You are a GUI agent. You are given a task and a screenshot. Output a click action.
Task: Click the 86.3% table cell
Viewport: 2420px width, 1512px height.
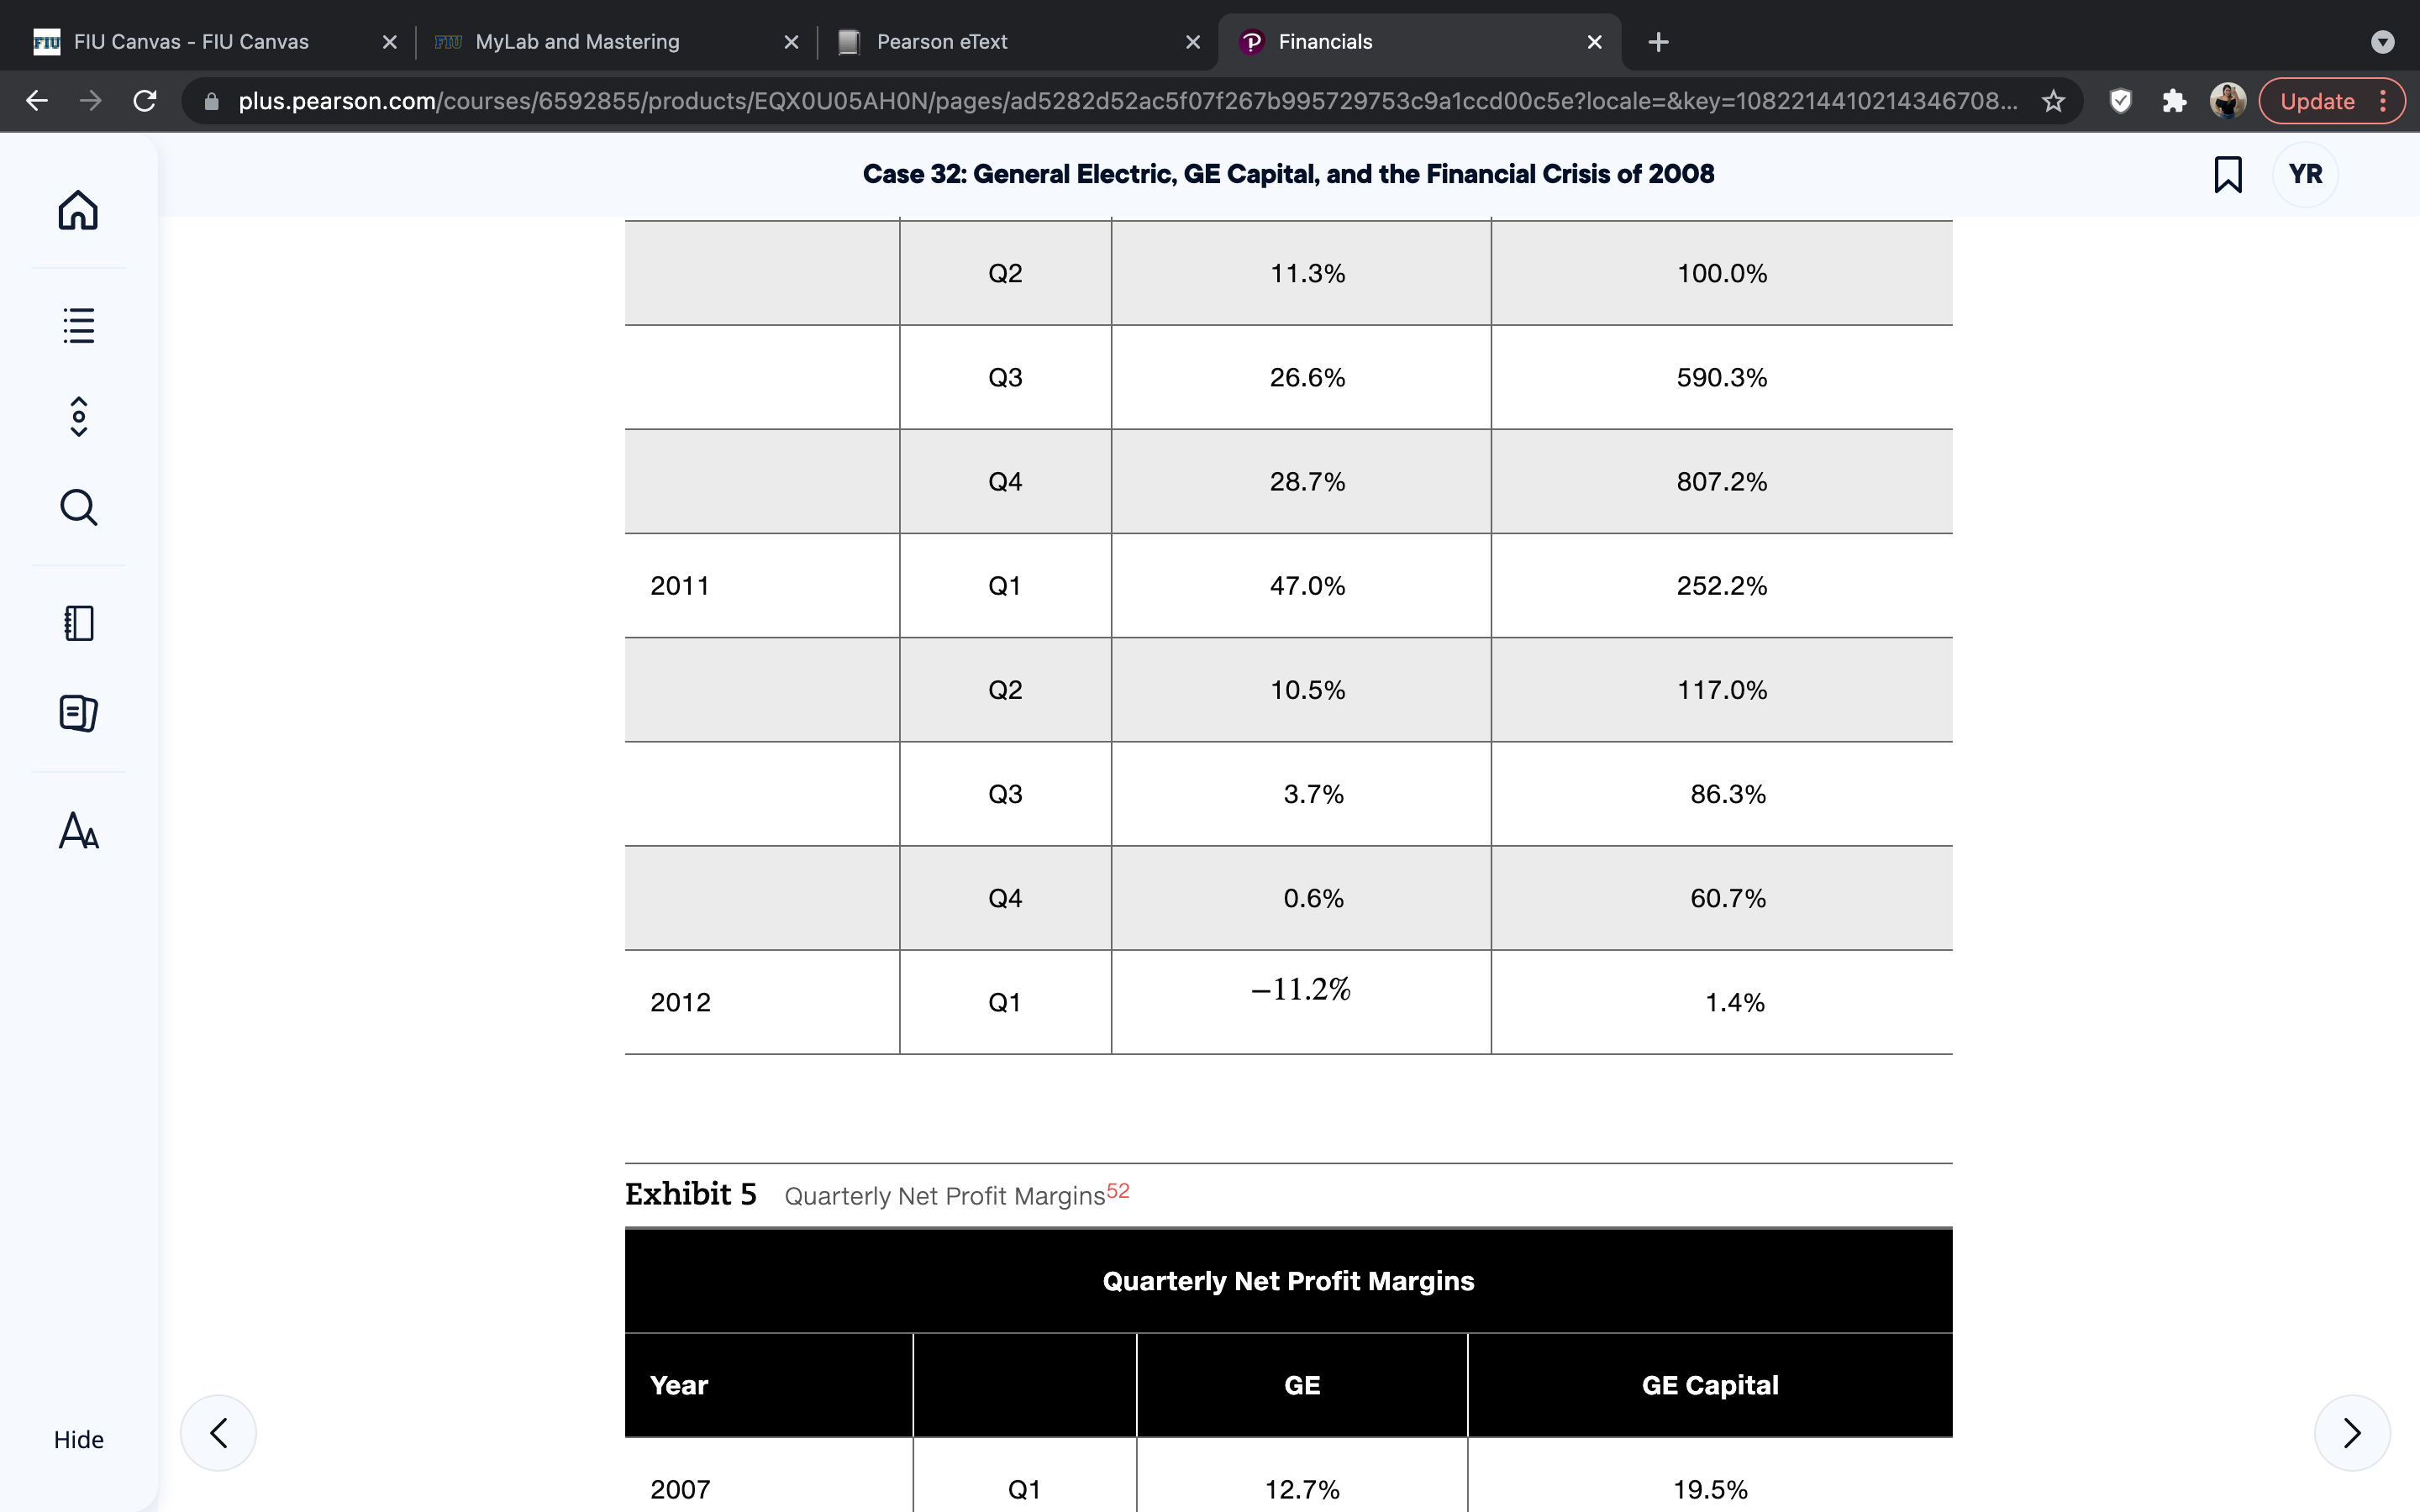tap(1722, 793)
